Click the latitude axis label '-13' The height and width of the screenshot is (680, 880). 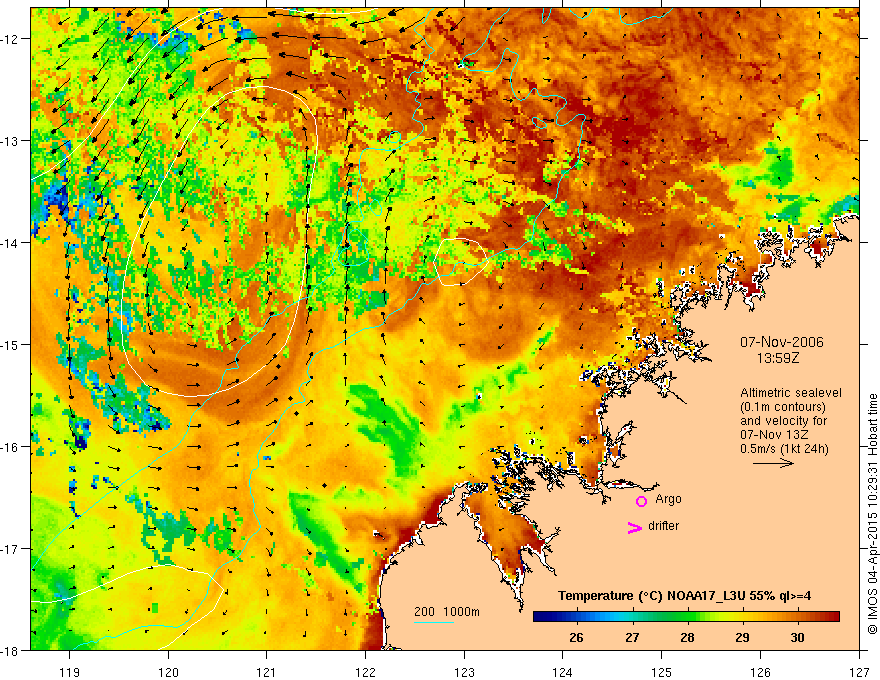tap(11, 141)
